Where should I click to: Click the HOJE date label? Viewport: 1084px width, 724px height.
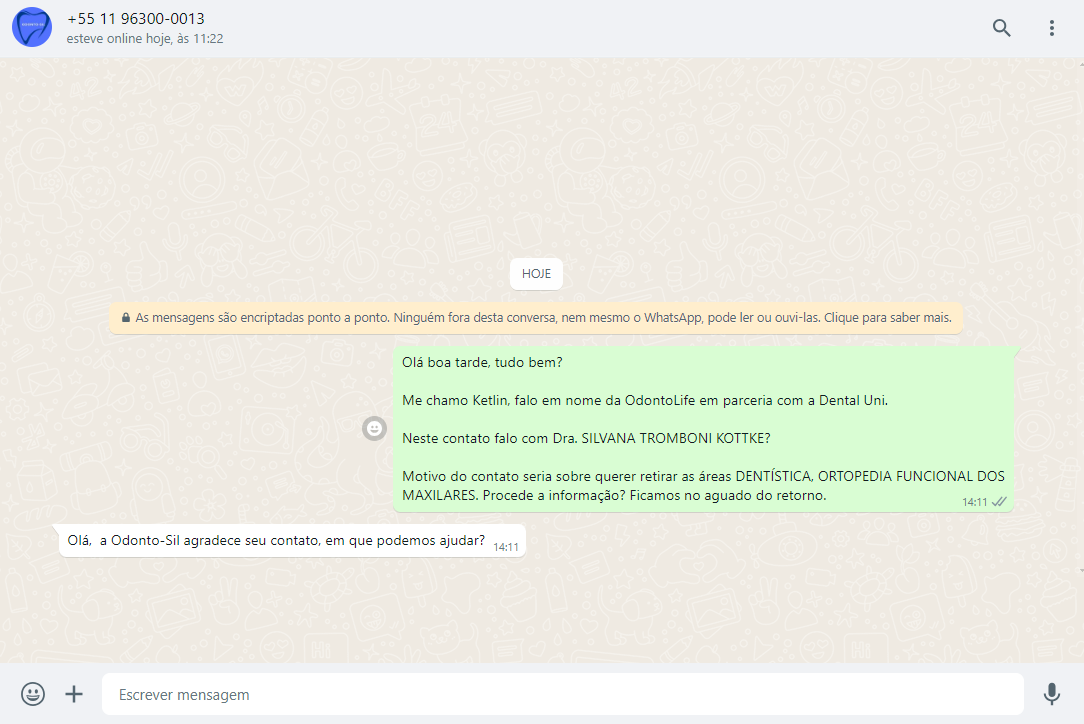[536, 274]
